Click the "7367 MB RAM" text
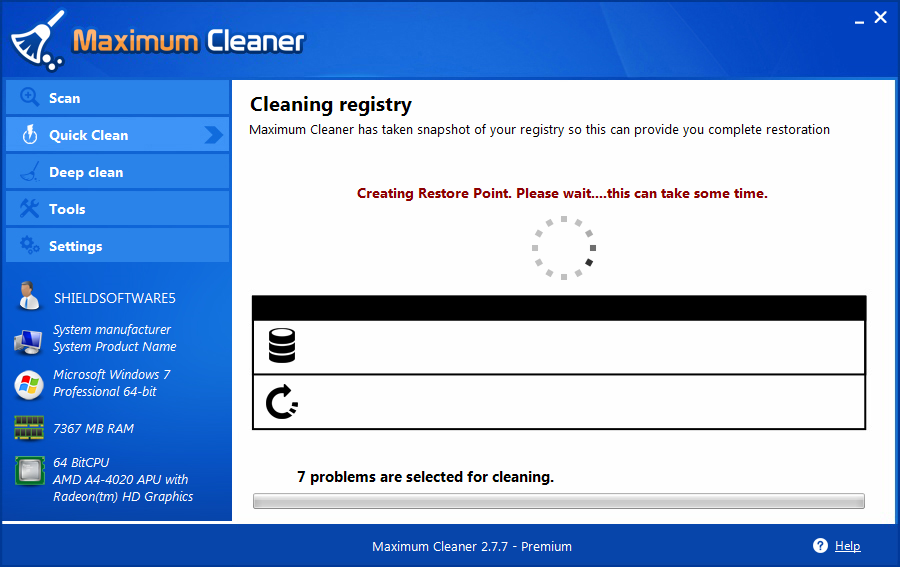Screen dimensions: 900x567 tap(94, 429)
